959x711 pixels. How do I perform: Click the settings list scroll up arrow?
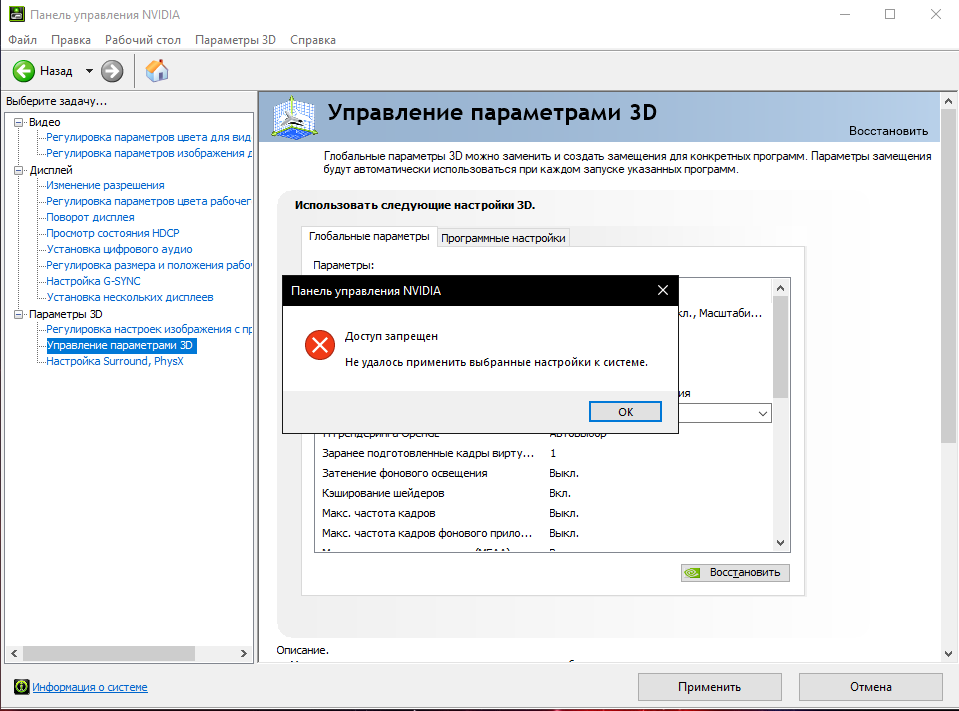click(780, 288)
